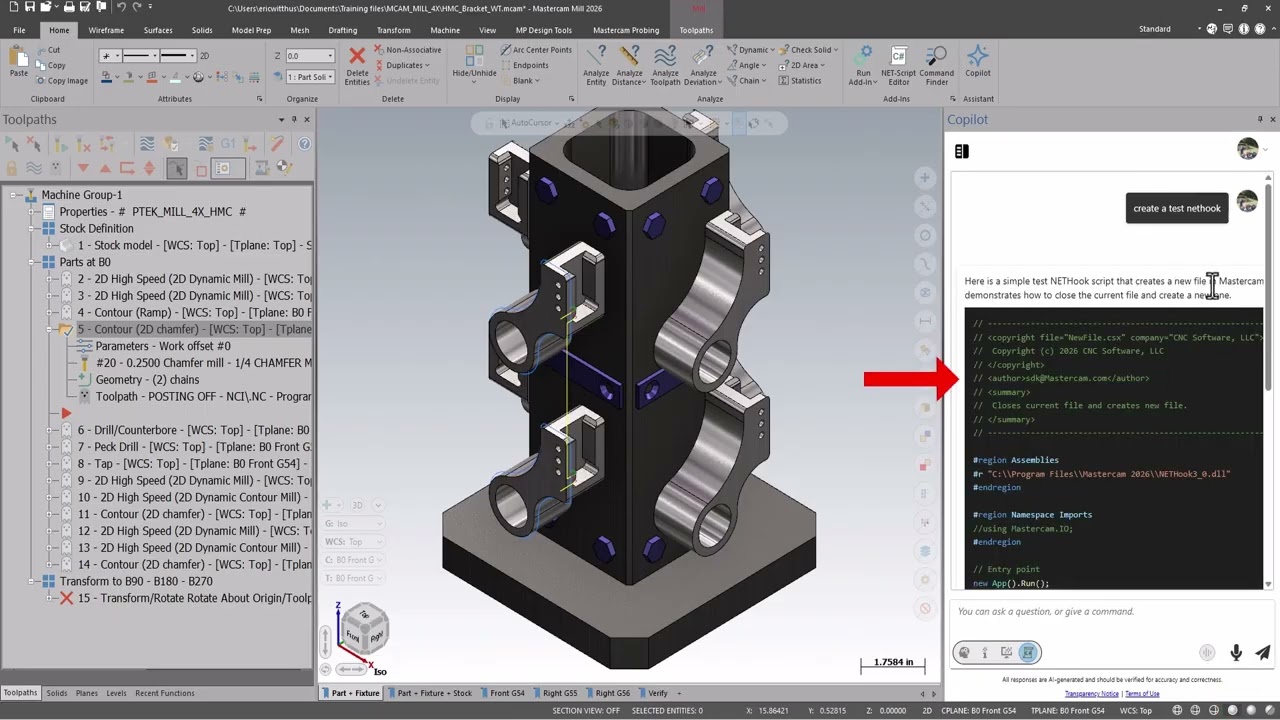Viewport: 1280px width, 720px height.
Task: Open the Part Soli level dropdown
Action: point(330,77)
